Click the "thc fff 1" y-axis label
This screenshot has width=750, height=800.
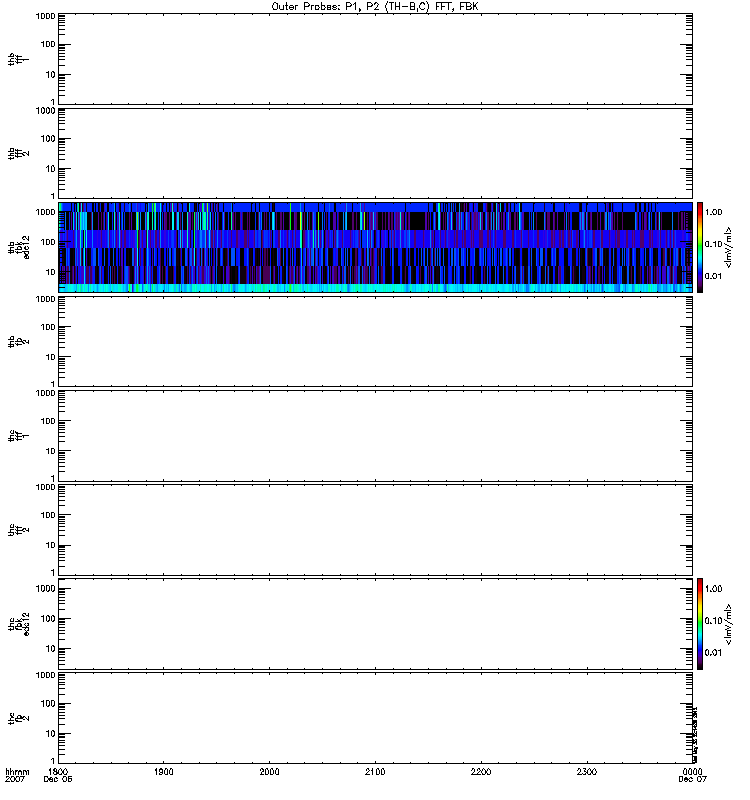coord(18,436)
